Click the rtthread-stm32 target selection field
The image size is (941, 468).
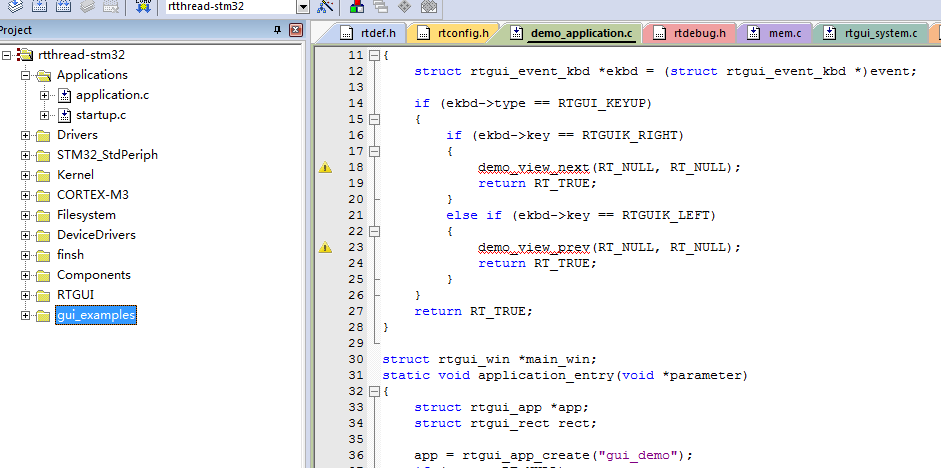point(231,7)
